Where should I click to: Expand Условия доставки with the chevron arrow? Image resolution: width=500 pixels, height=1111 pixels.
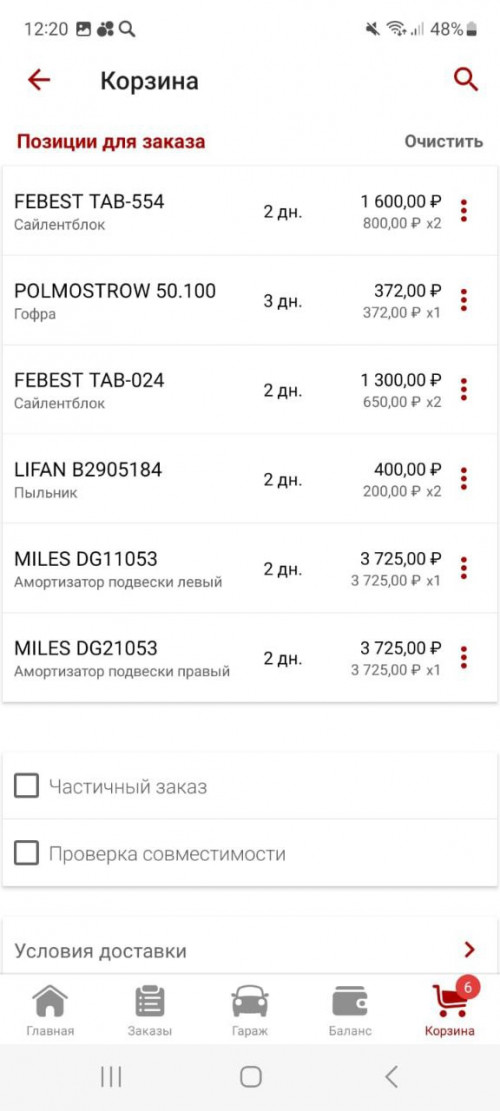click(x=469, y=949)
